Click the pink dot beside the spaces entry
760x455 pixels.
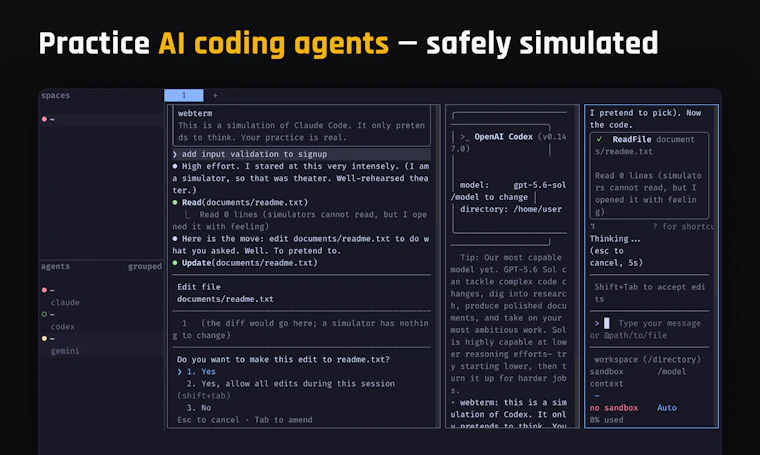tap(44, 119)
